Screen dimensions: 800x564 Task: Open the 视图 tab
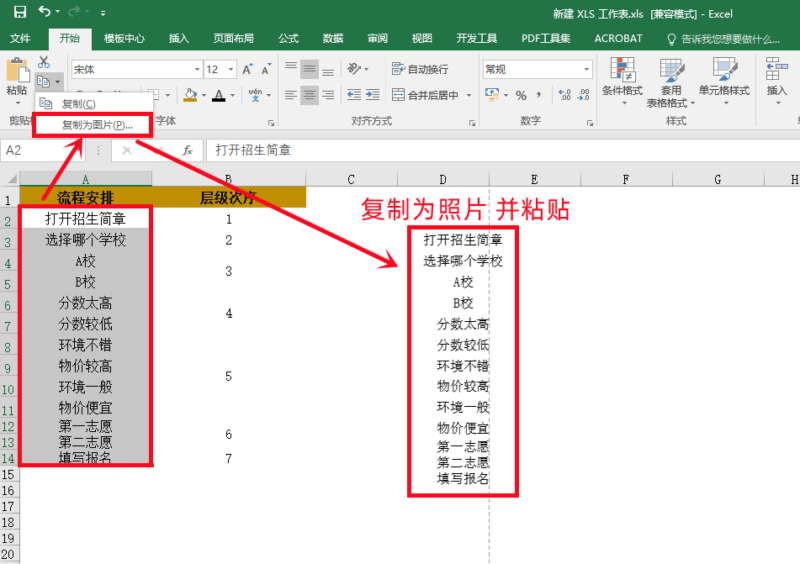422,38
